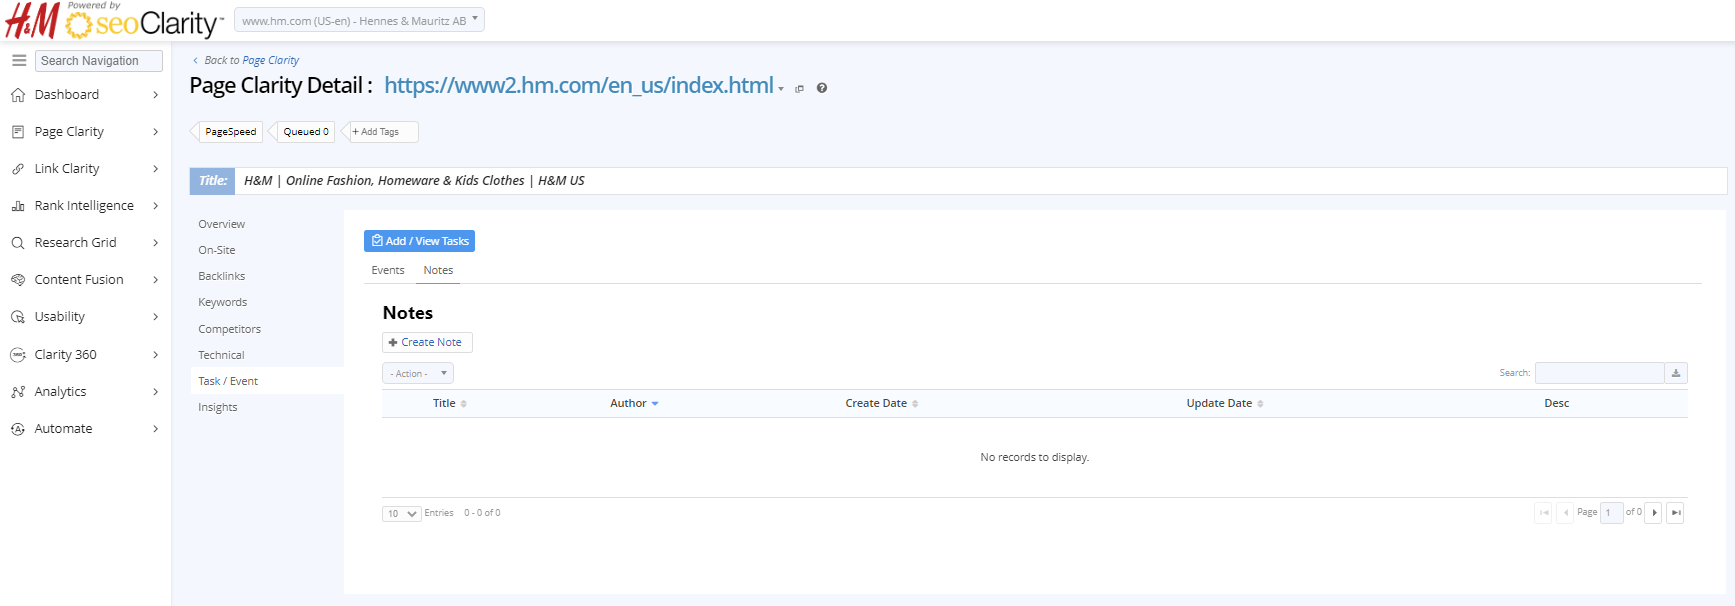Open page URL in new window icon
1735x606 pixels.
coord(799,89)
